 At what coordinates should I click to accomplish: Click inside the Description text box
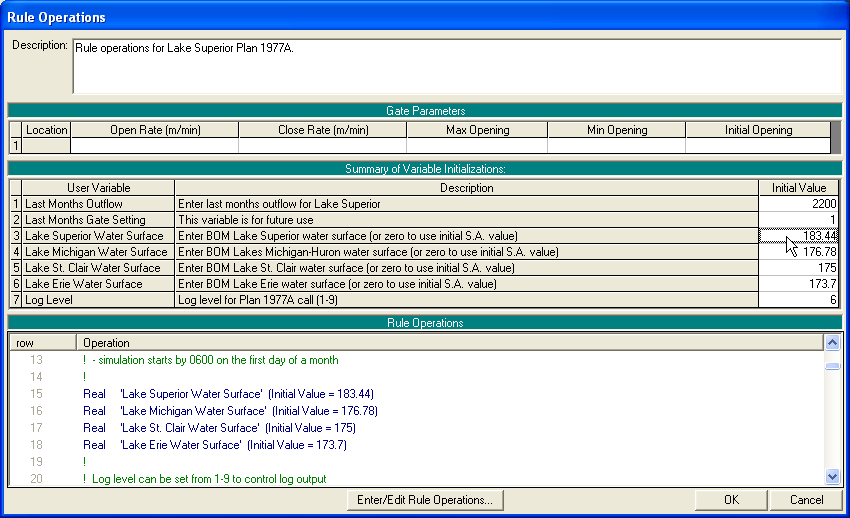456,66
